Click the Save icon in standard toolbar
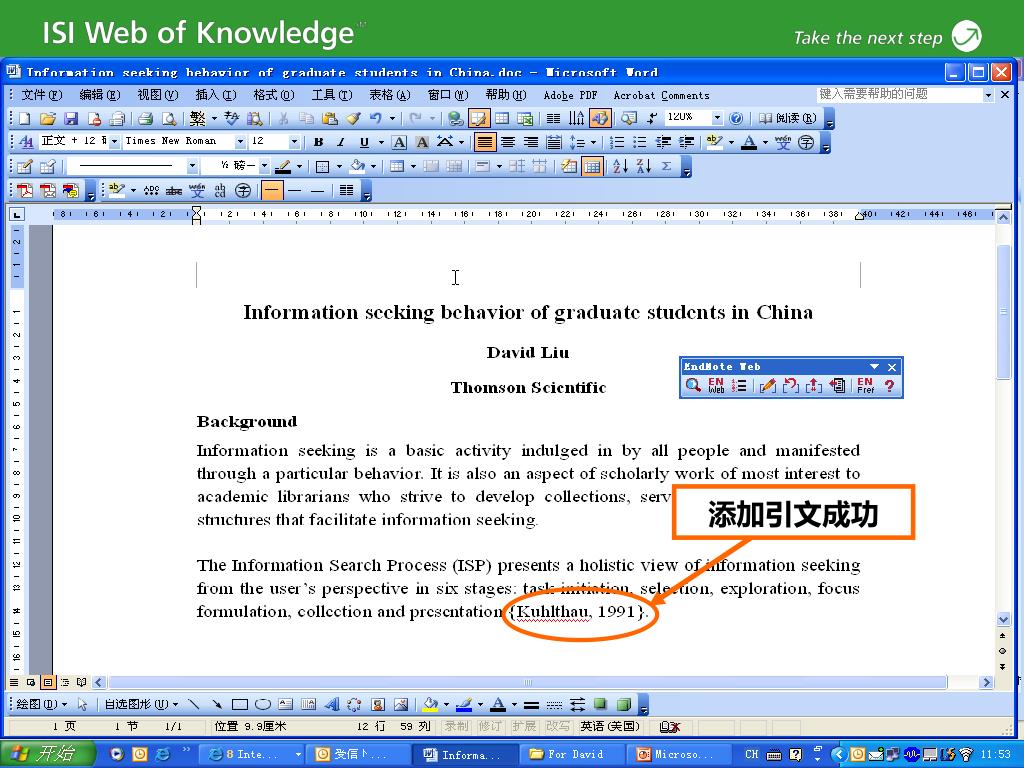Viewport: 1024px width, 768px height. [x=71, y=118]
